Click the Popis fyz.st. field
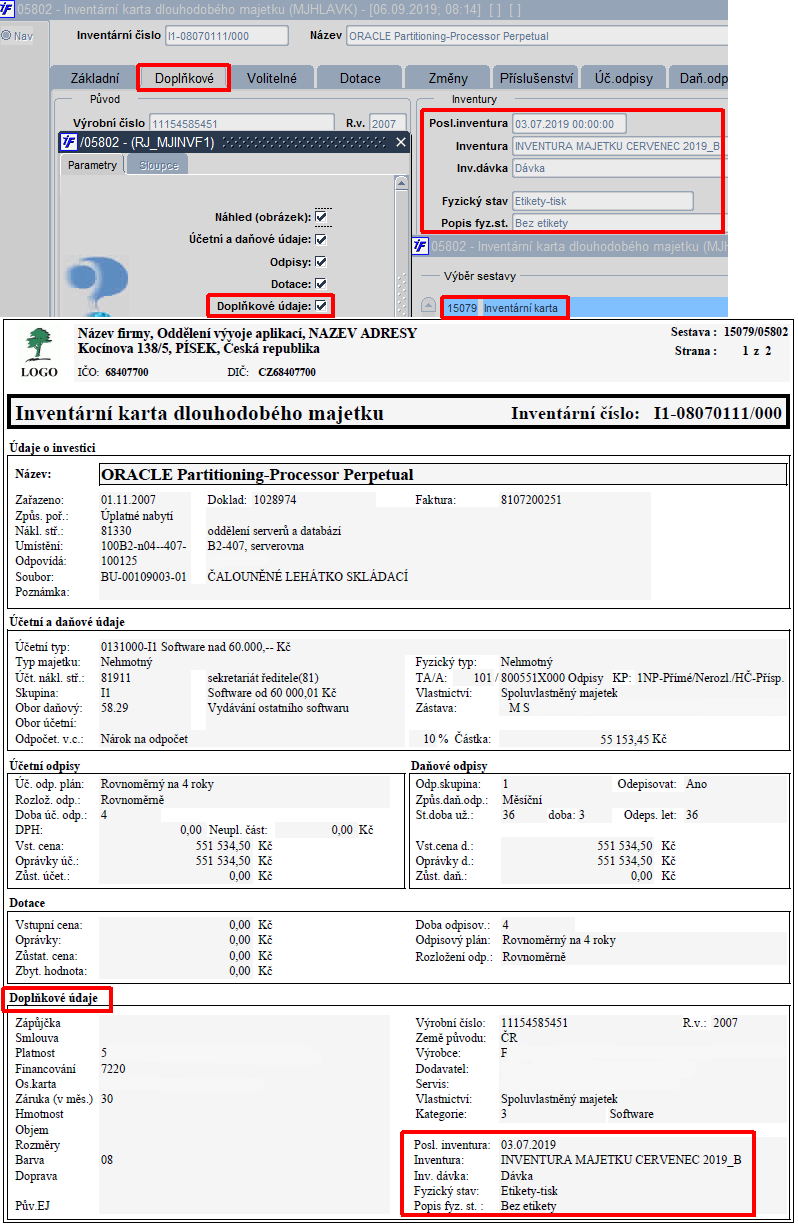The width and height of the screenshot is (798, 1226). [x=619, y=223]
